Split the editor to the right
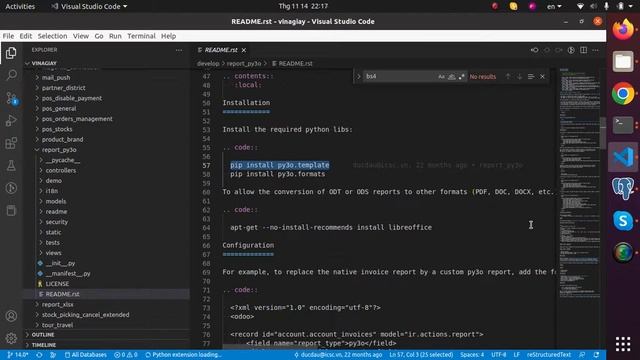This screenshot has width=640, height=360. pos(583,50)
